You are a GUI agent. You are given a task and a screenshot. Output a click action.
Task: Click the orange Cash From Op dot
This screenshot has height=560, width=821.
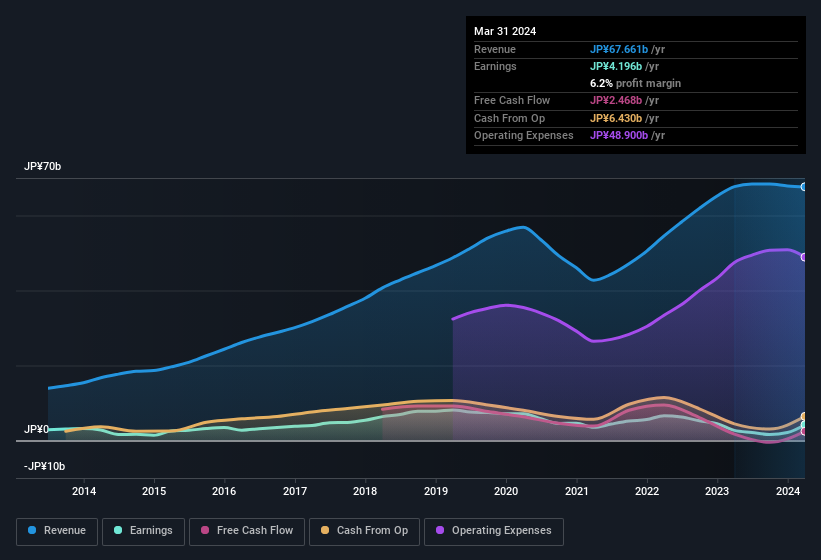(x=326, y=531)
